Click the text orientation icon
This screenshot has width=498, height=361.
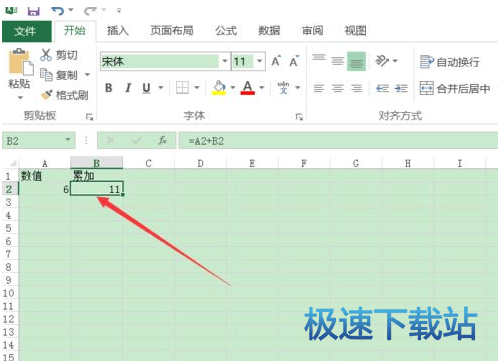tap(382, 61)
